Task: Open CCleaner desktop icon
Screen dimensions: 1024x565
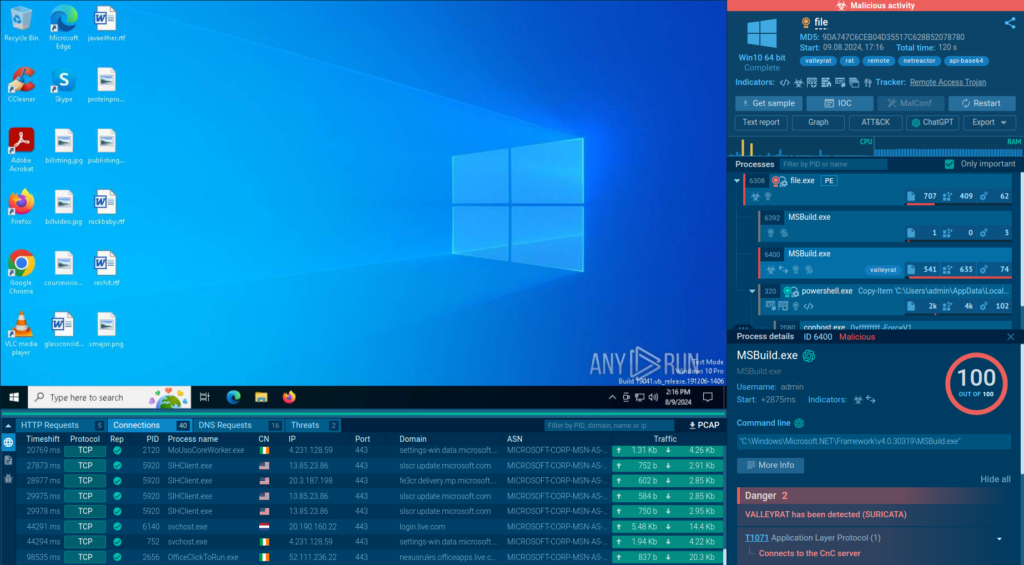Action: pyautogui.click(x=21, y=85)
